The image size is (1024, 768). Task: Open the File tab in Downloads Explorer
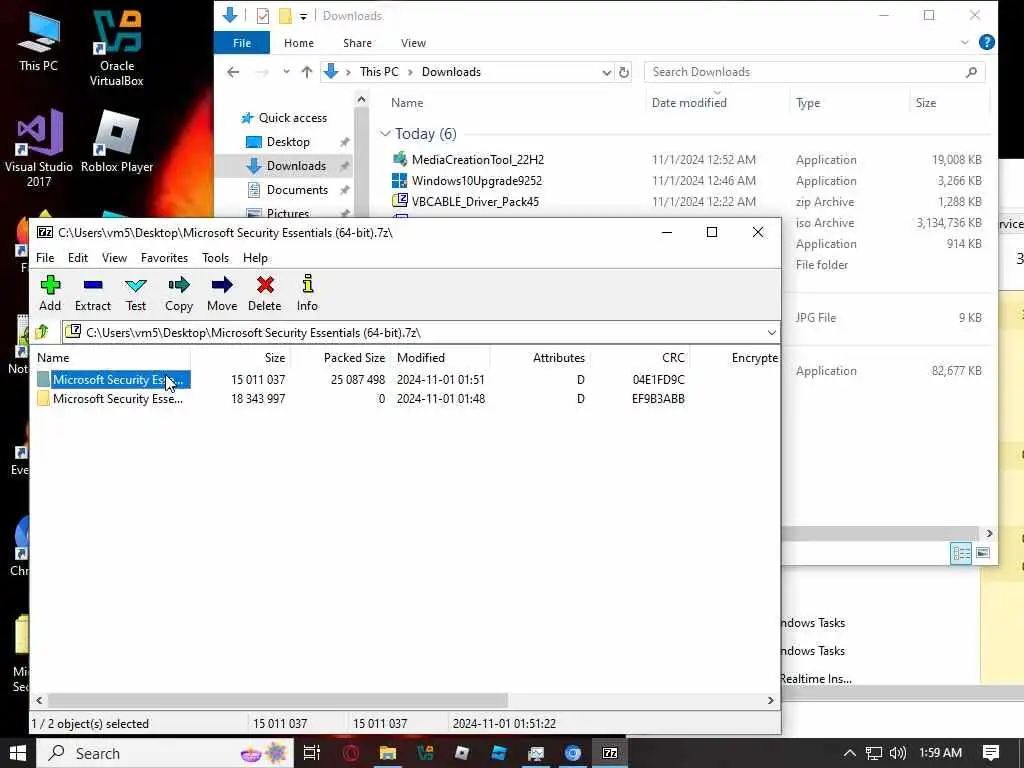(x=242, y=43)
